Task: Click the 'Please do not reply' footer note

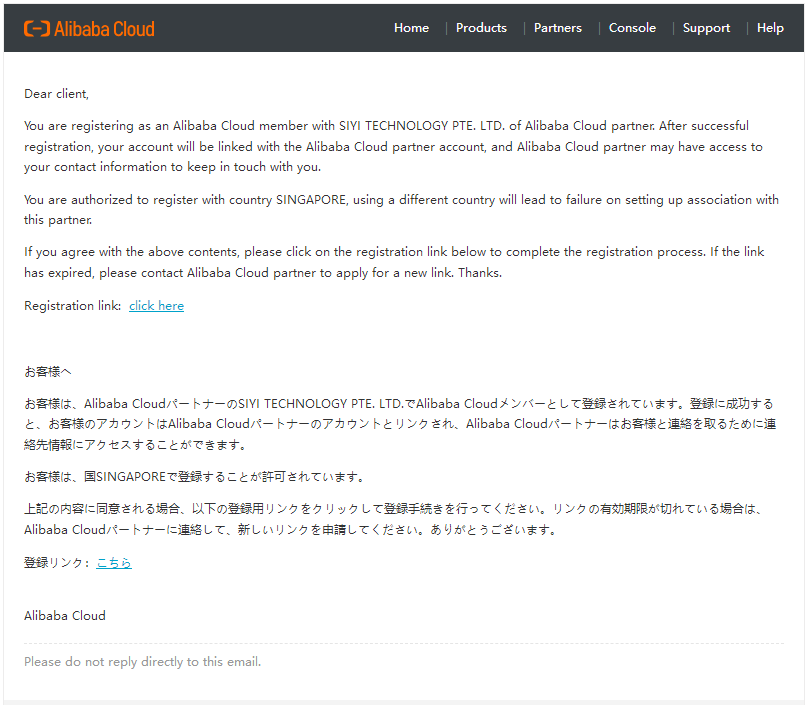Action: tap(142, 662)
